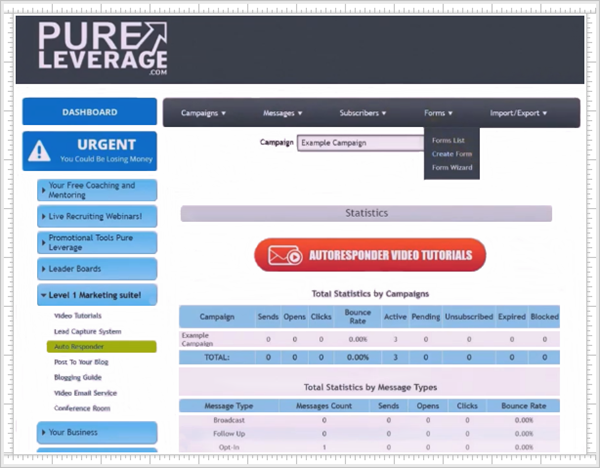
Task: Select Form Wizard from the Forms menu
Action: click(x=452, y=167)
